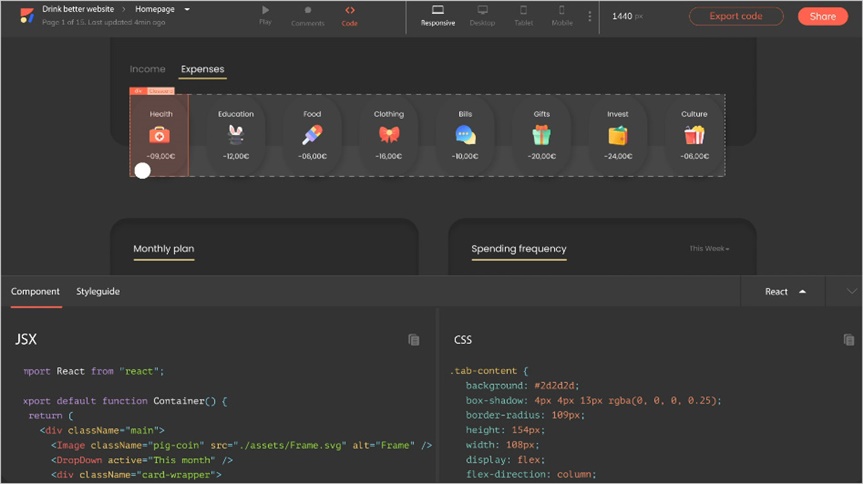
Task: Click the box-shadow CSS line
Action: pos(593,400)
